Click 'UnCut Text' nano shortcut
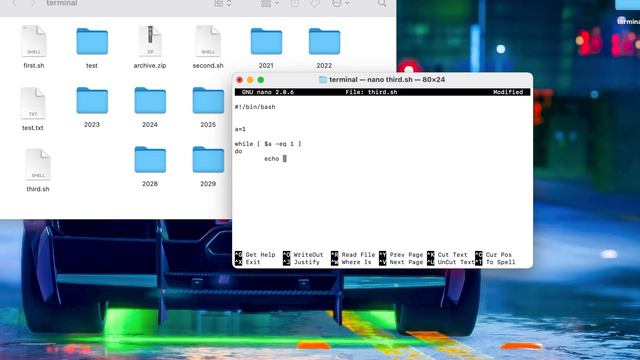This screenshot has height=360, width=640. coord(456,262)
